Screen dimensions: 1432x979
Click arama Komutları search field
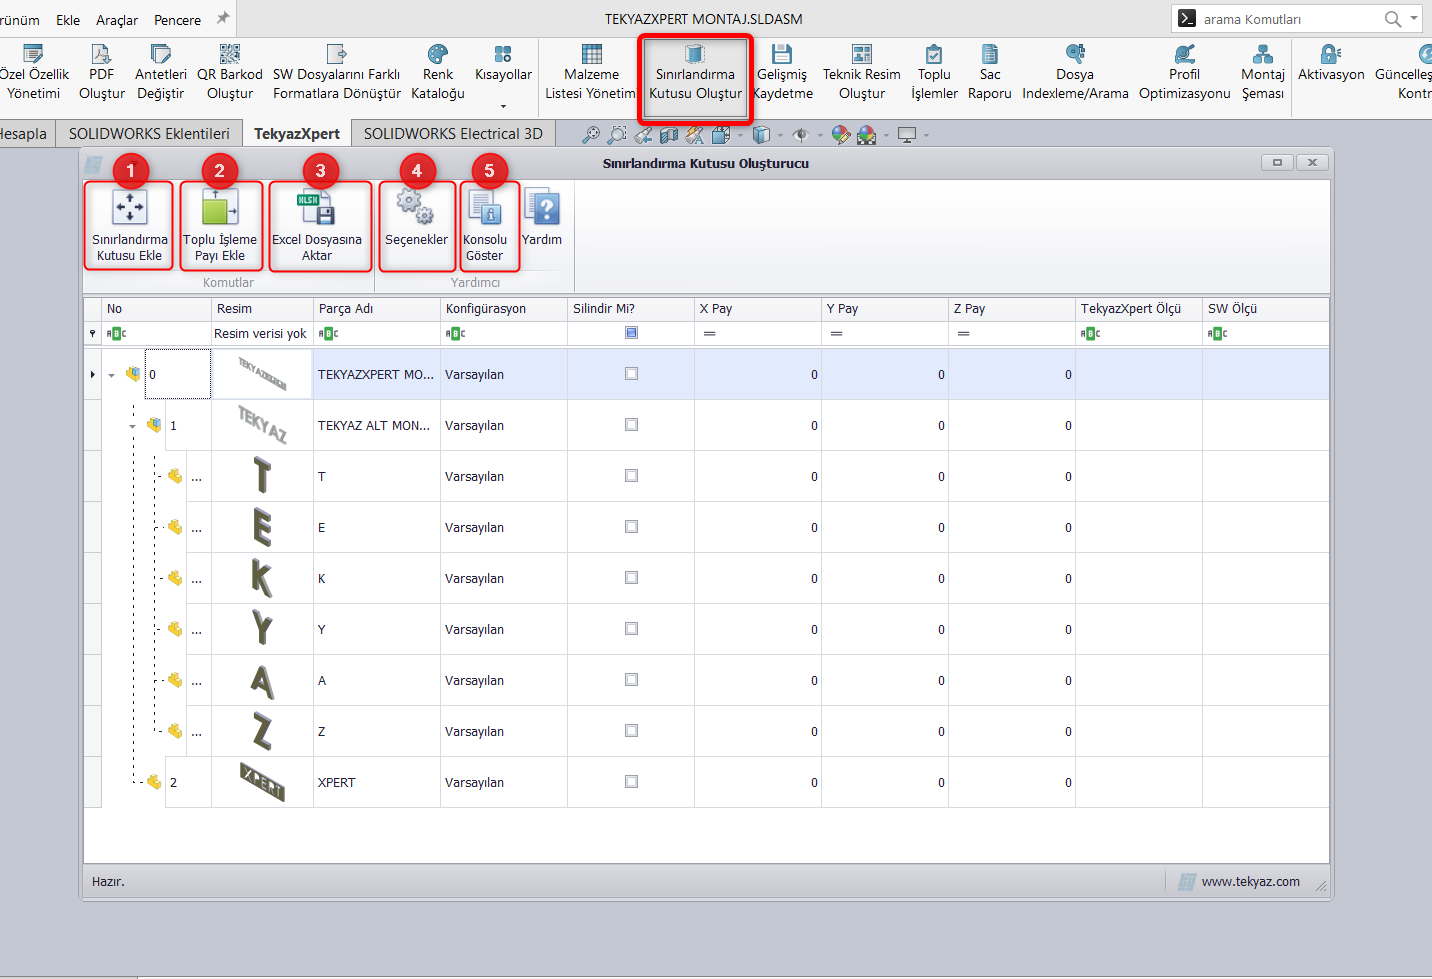1290,19
